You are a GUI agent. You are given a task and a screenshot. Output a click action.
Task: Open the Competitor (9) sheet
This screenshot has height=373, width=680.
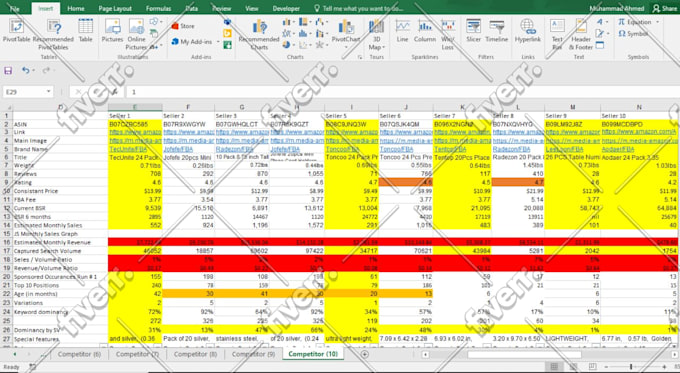[x=253, y=354]
